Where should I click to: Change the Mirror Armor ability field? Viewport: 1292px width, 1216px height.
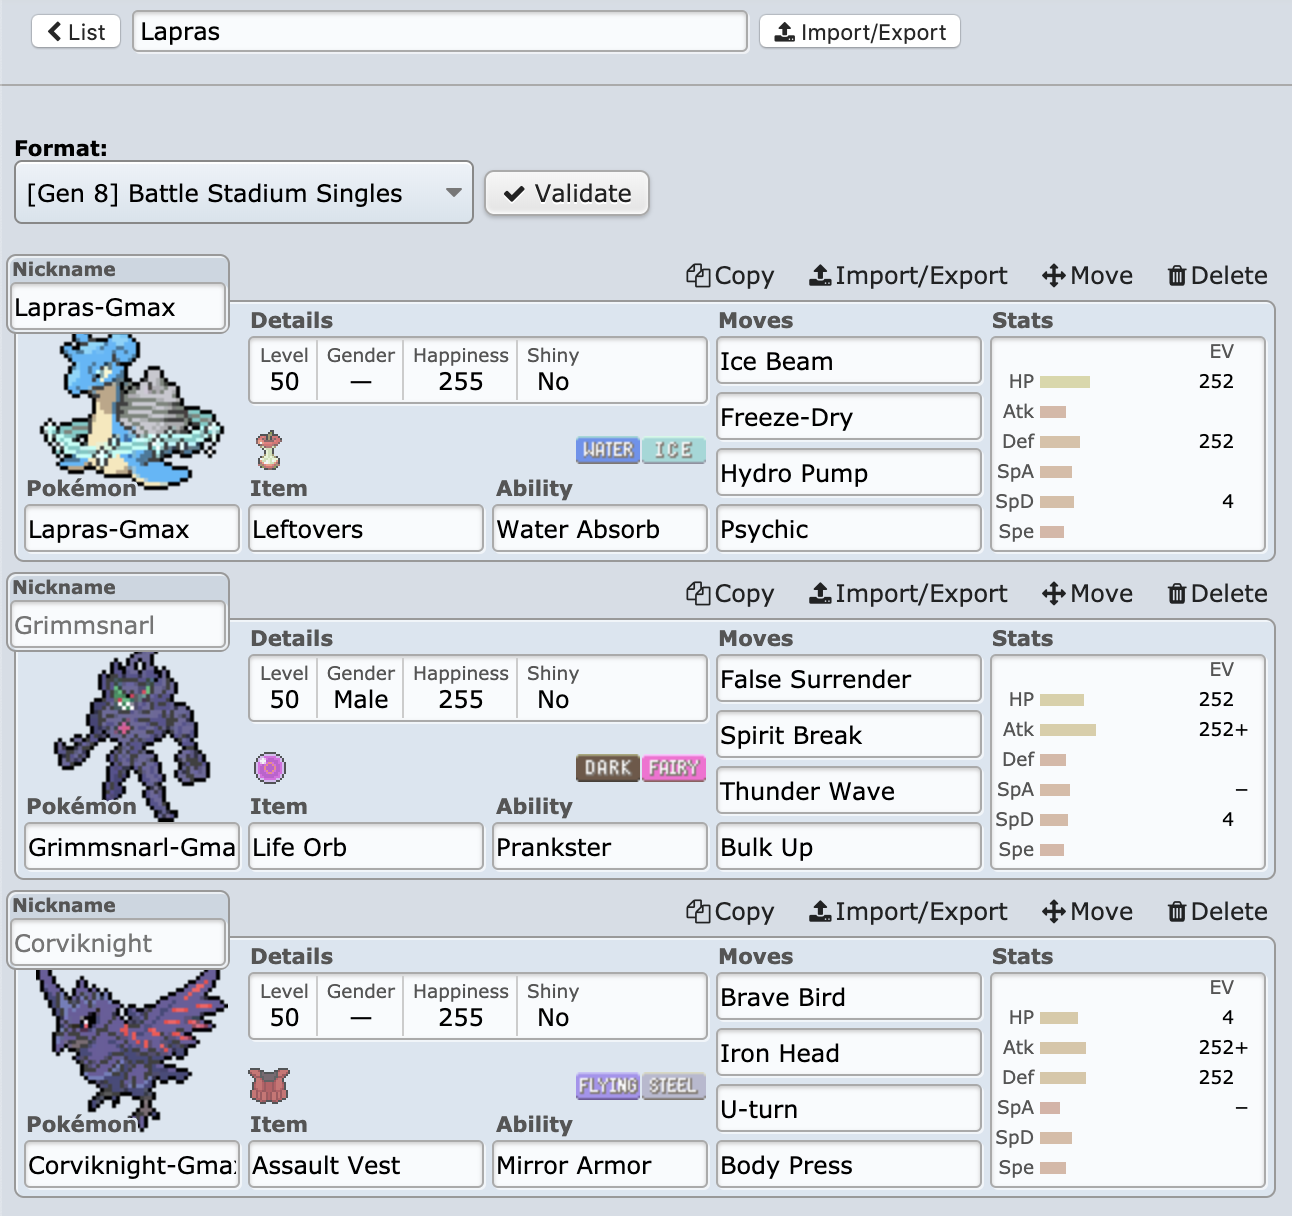(x=600, y=1165)
